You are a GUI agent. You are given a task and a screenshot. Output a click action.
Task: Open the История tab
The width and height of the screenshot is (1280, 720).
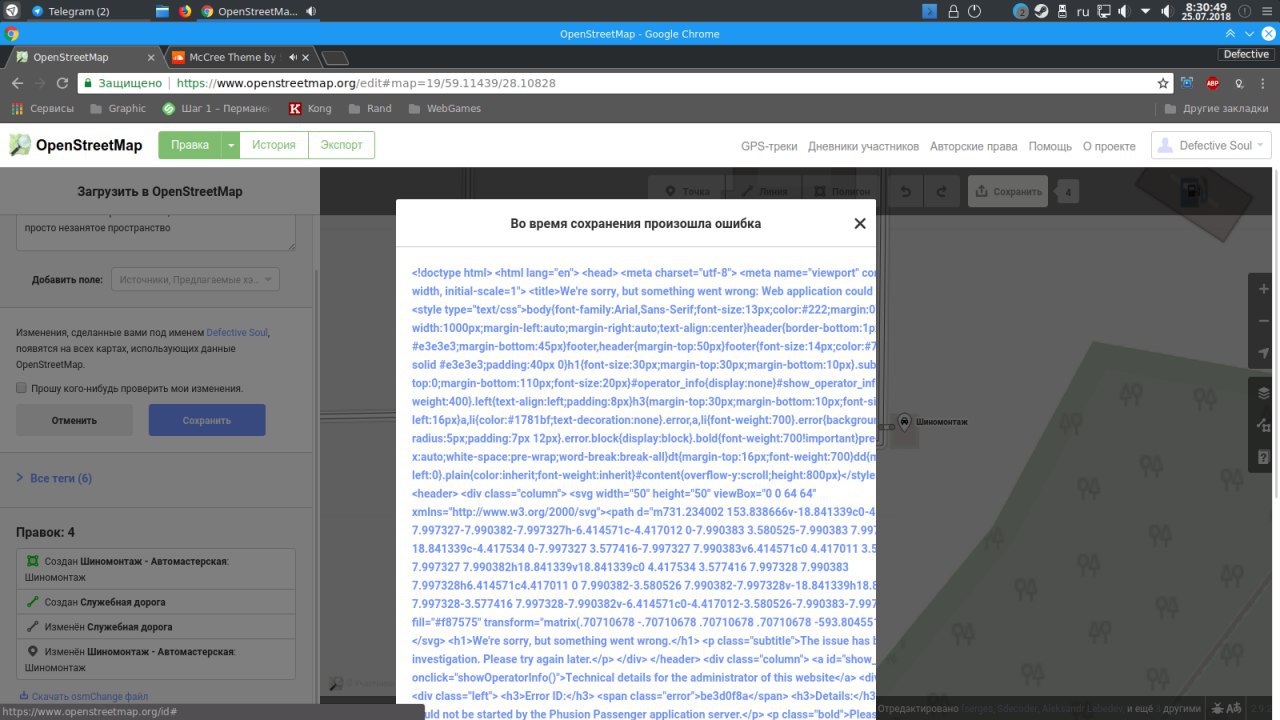click(274, 145)
